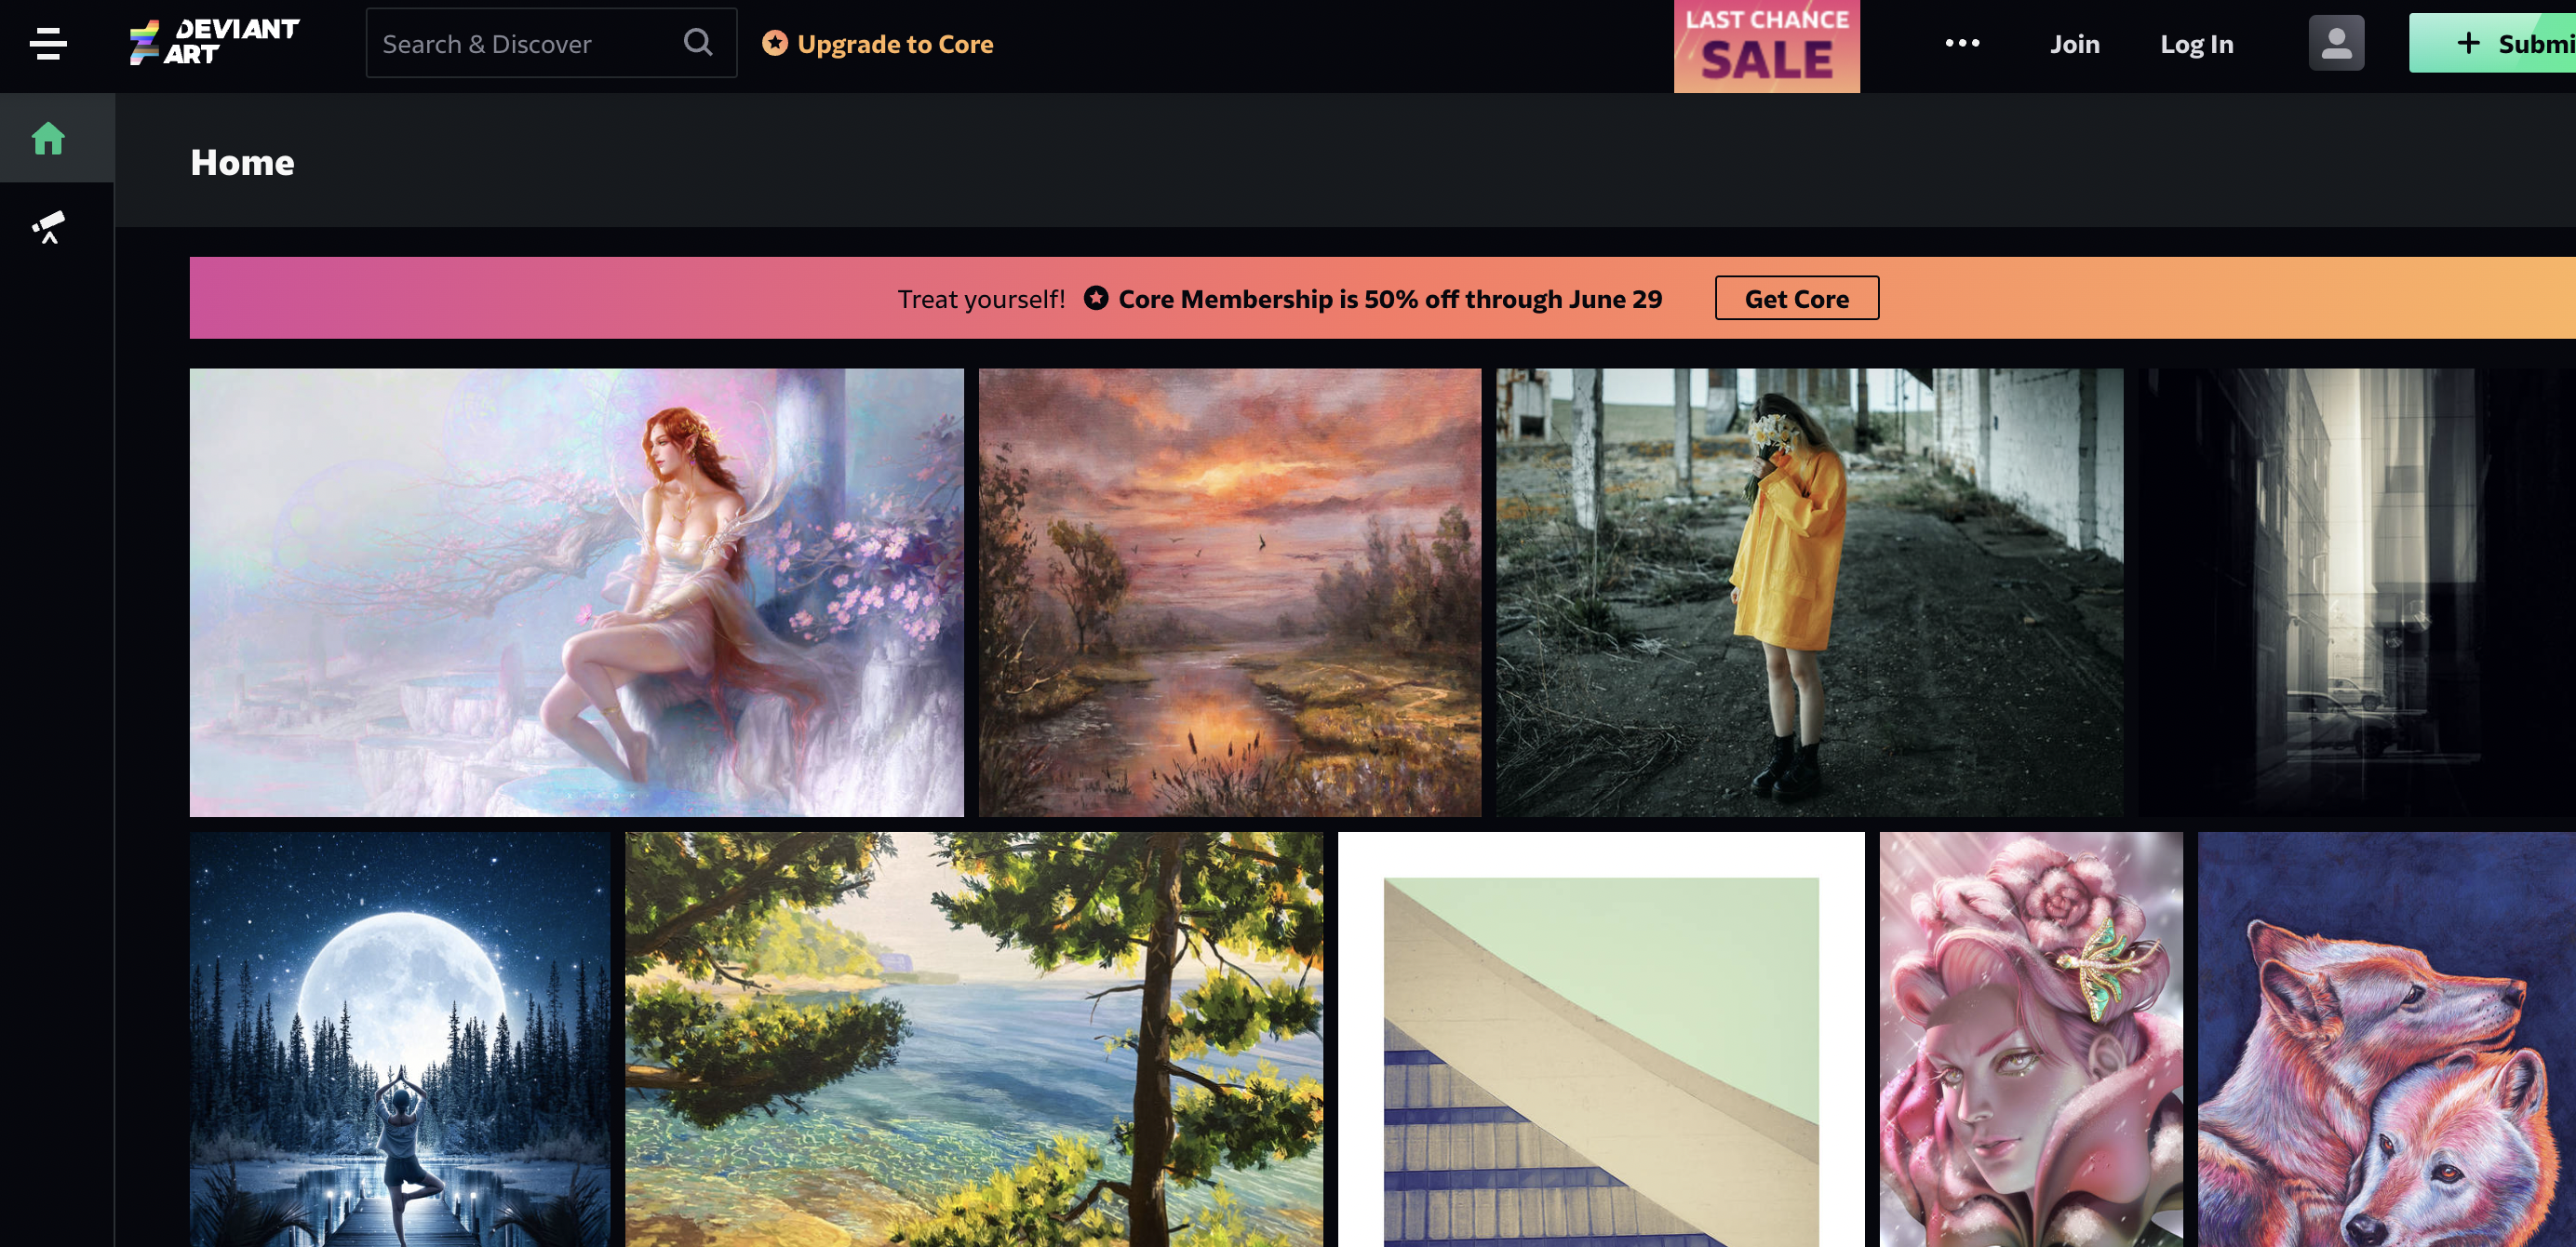Click the user profile avatar icon
Viewport: 2576px width, 1247px height.
(2336, 43)
